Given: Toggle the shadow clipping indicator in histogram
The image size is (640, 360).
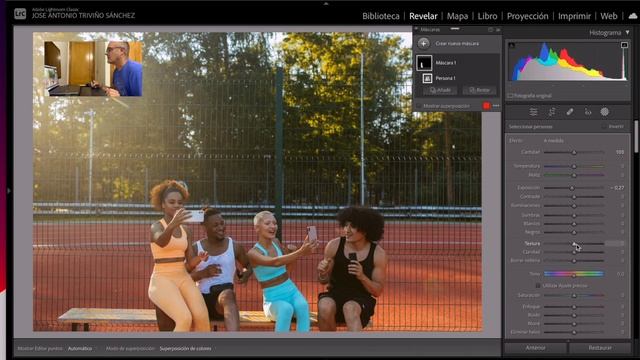Looking at the screenshot, I should coord(511,45).
